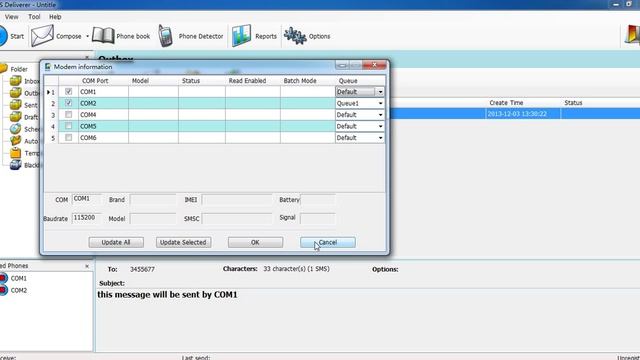This screenshot has width=640, height=360.
Task: Open the Queue dropdown for COM1
Action: click(380, 92)
